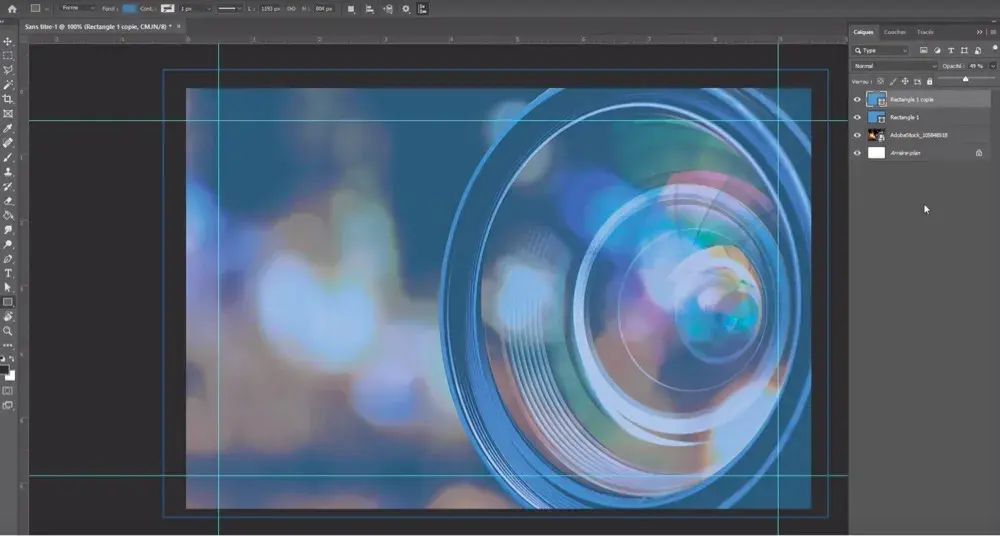Open path arrangement icon in options bar
1000x536 pixels.
click(x=387, y=9)
